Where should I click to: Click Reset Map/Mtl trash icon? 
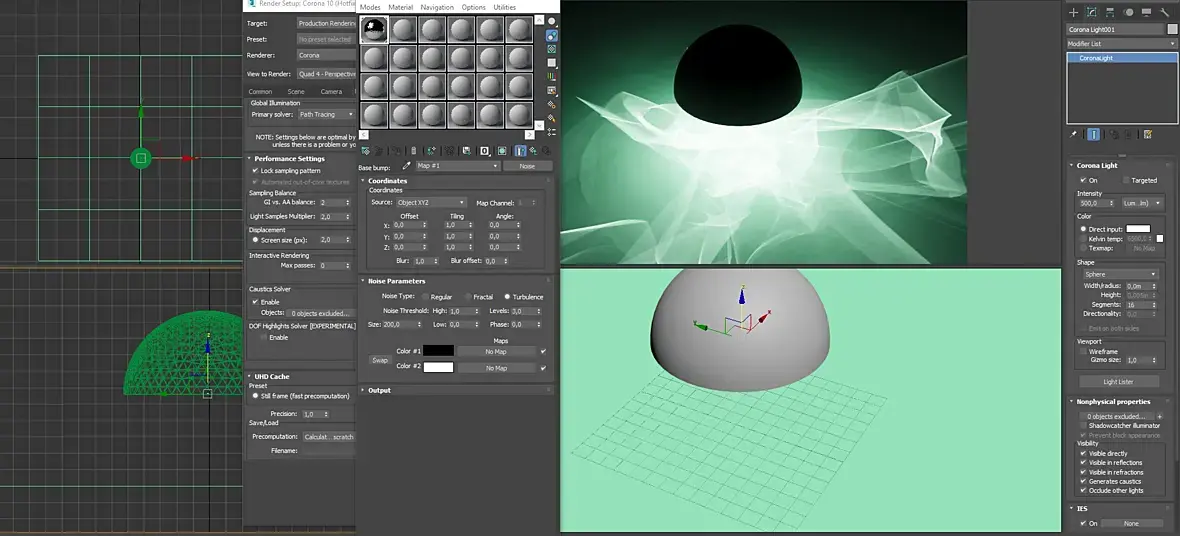pyautogui.click(x=414, y=151)
